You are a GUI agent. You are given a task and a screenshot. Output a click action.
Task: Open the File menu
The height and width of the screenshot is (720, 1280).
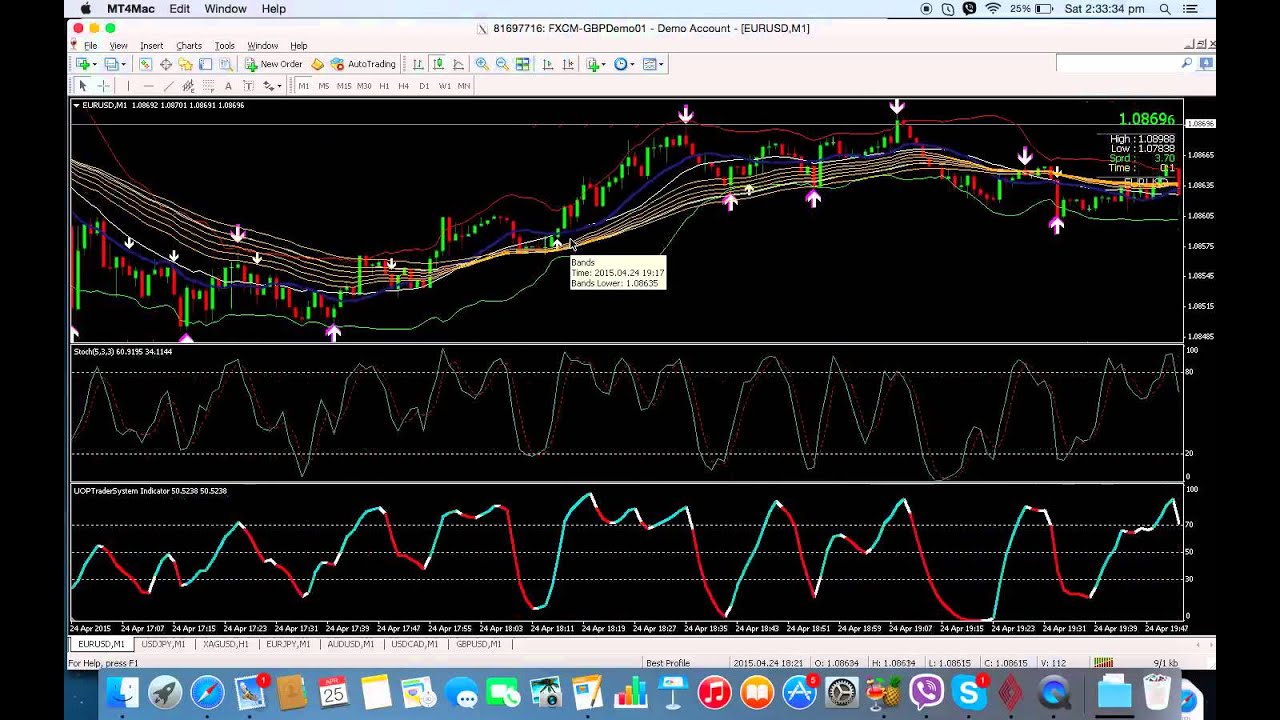click(91, 46)
